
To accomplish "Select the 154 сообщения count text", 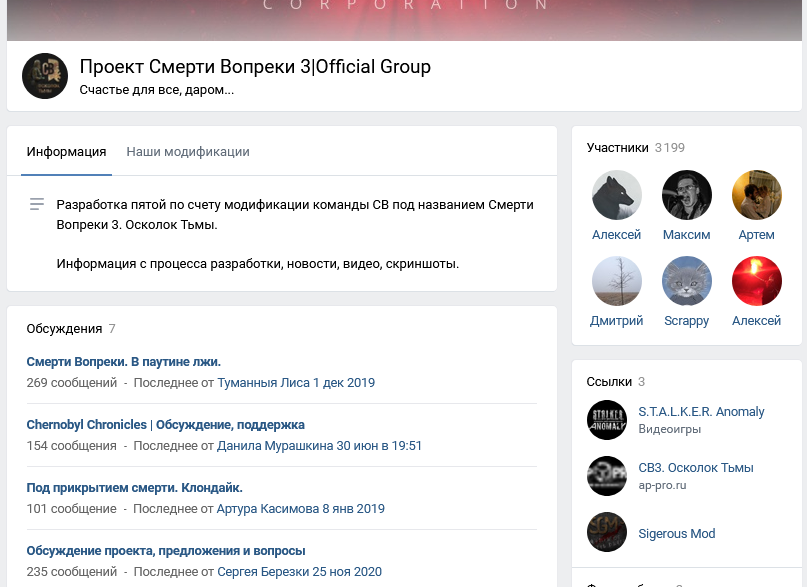I will 72,446.
